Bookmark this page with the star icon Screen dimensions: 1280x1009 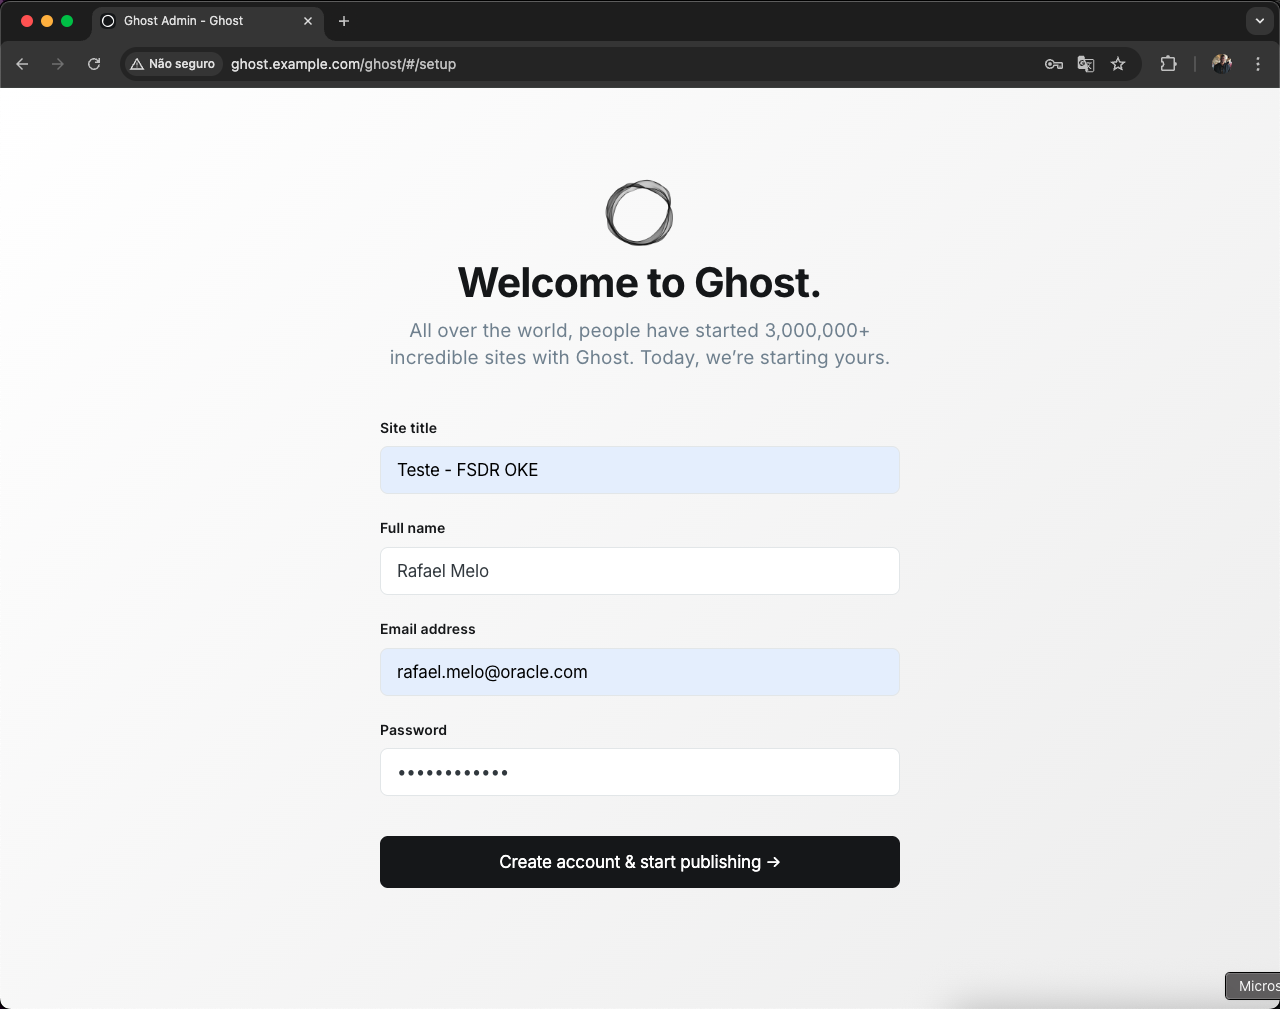tap(1117, 63)
